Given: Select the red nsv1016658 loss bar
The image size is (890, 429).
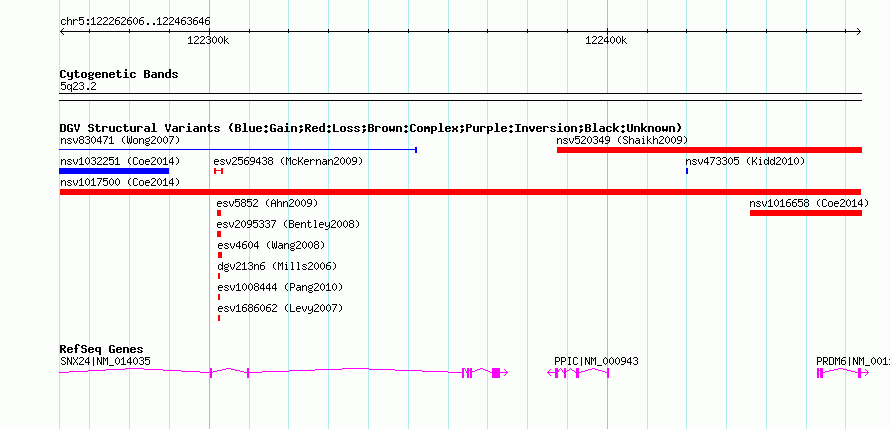Looking at the screenshot, I should point(806,213).
